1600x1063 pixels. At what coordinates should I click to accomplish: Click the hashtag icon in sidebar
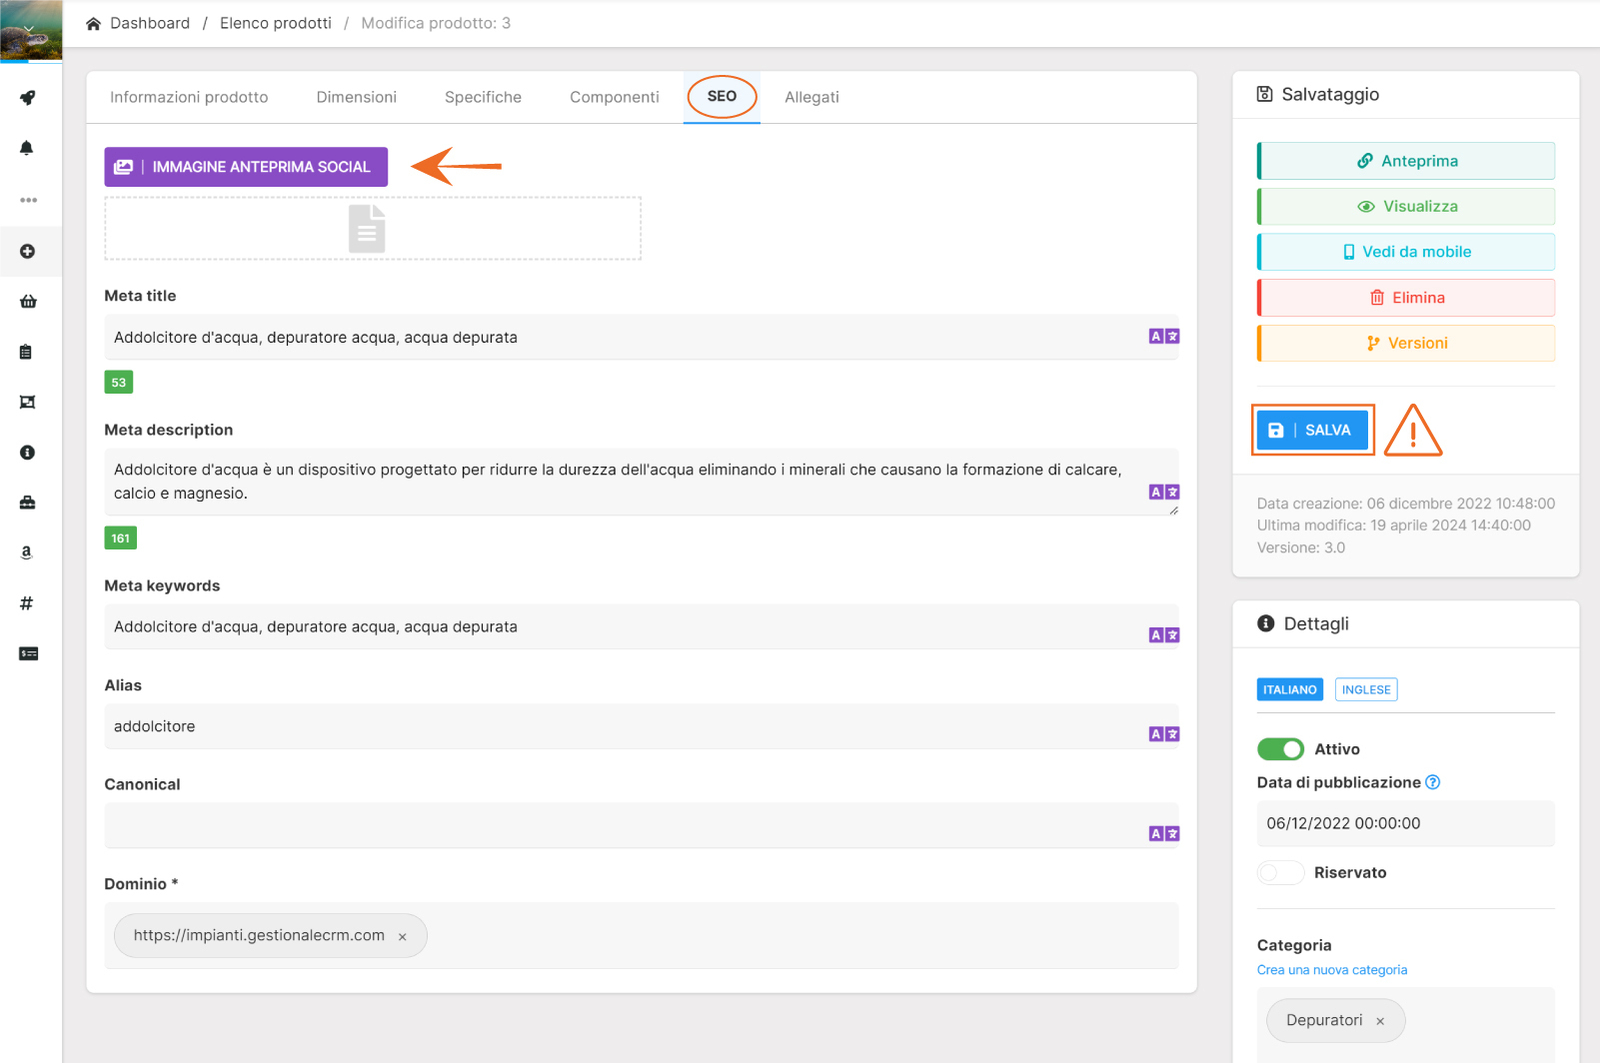click(27, 603)
